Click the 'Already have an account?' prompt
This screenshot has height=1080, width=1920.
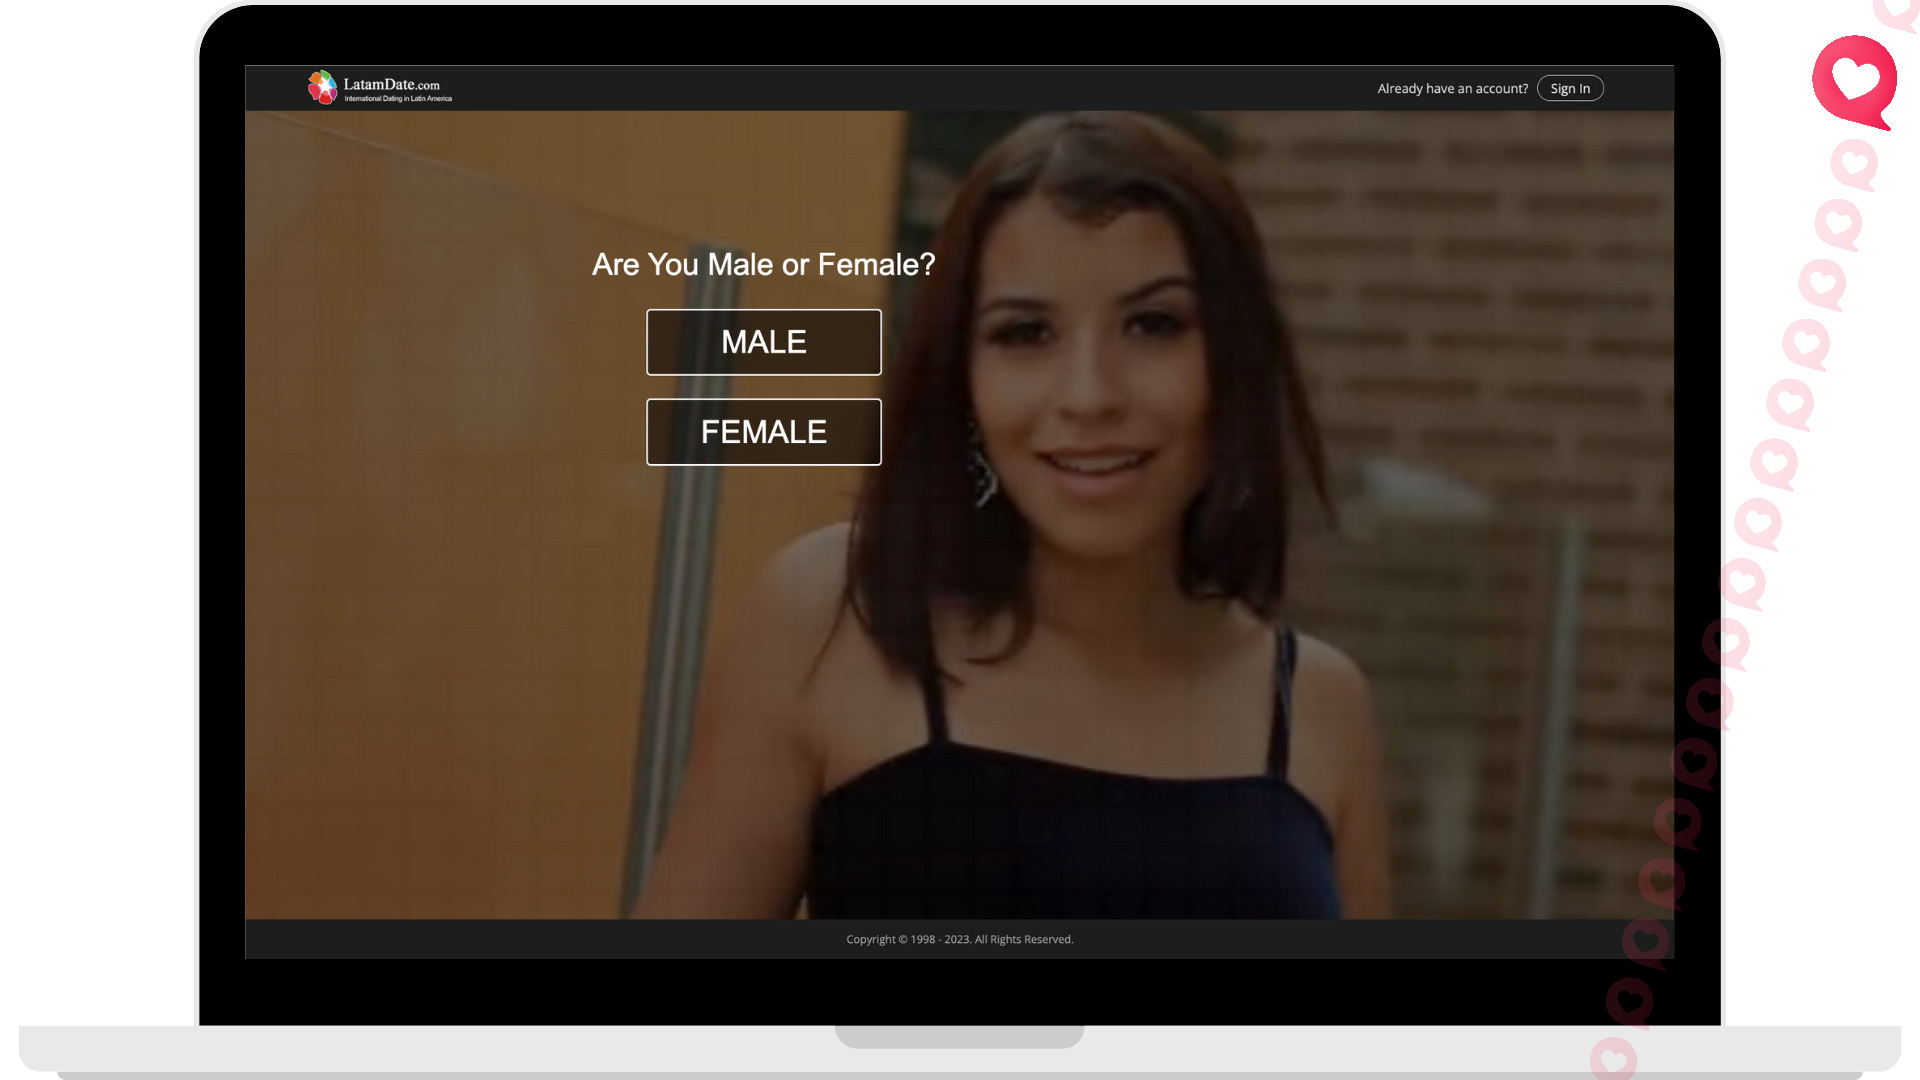1452,88
